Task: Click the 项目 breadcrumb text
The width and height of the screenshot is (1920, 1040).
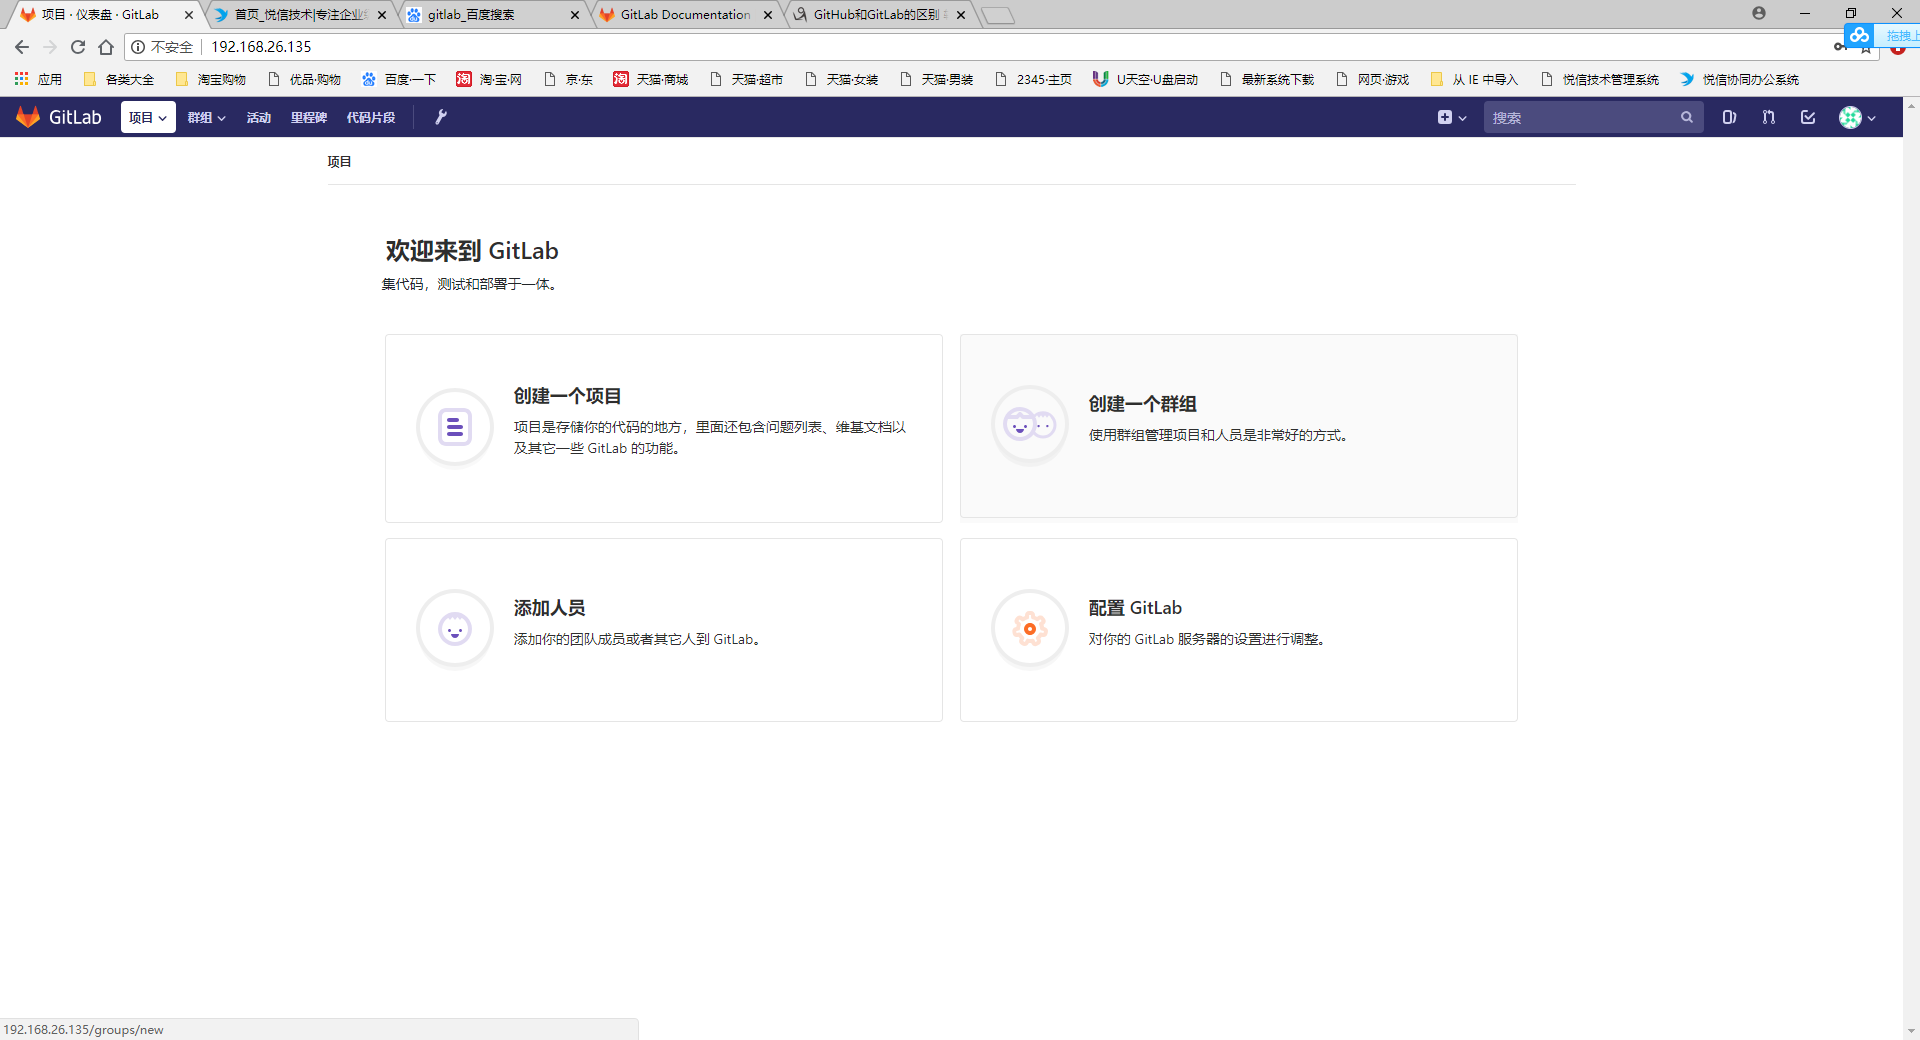Action: (339, 161)
